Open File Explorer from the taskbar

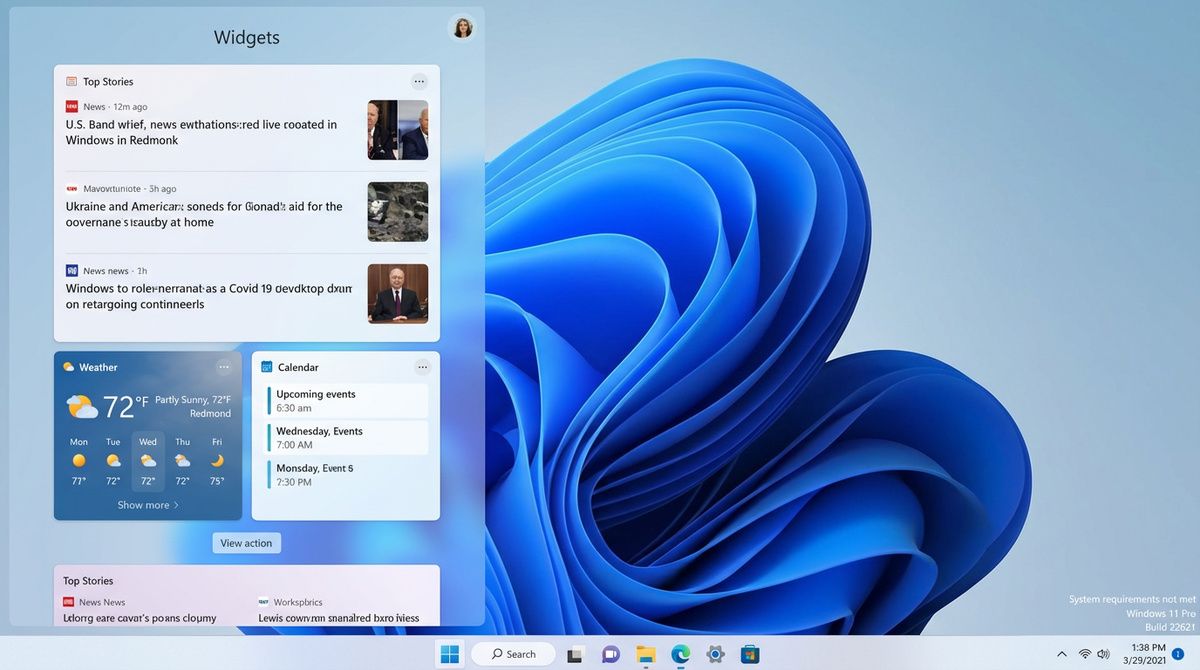click(x=645, y=654)
